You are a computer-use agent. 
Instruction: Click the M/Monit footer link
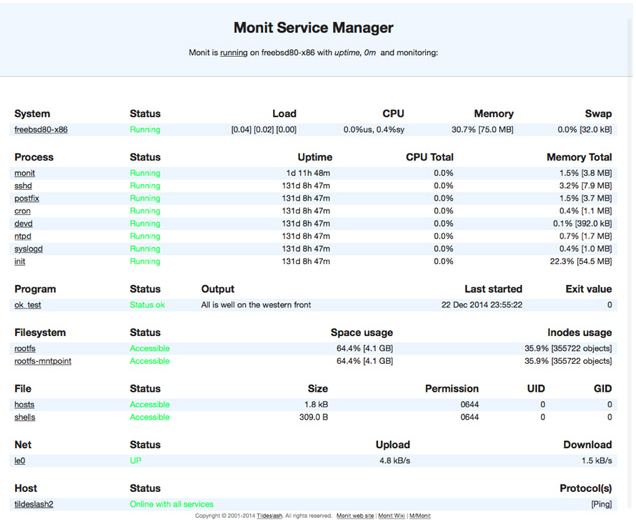coord(420,516)
